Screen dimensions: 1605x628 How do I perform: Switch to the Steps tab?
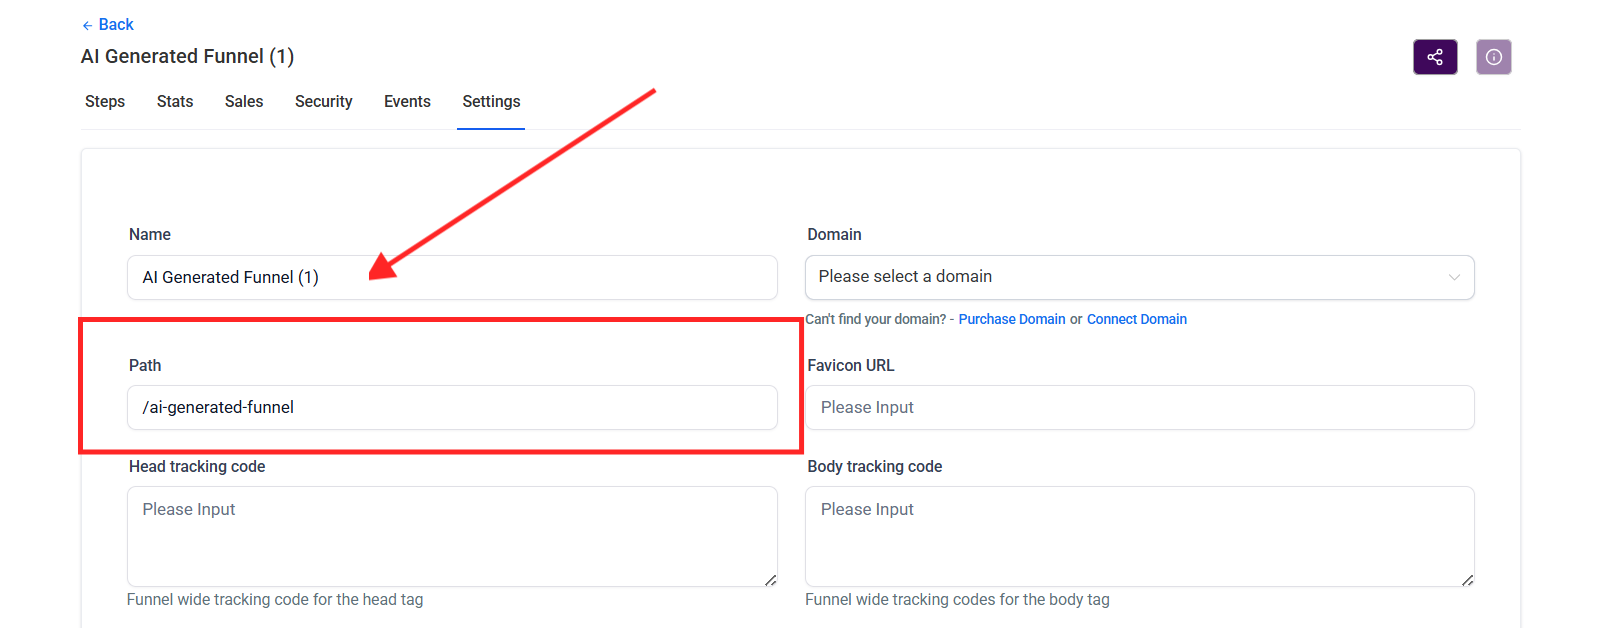105,102
